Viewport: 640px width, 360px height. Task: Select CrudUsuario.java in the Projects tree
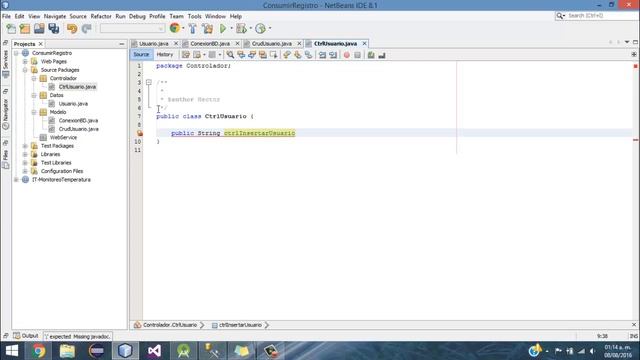click(x=78, y=129)
